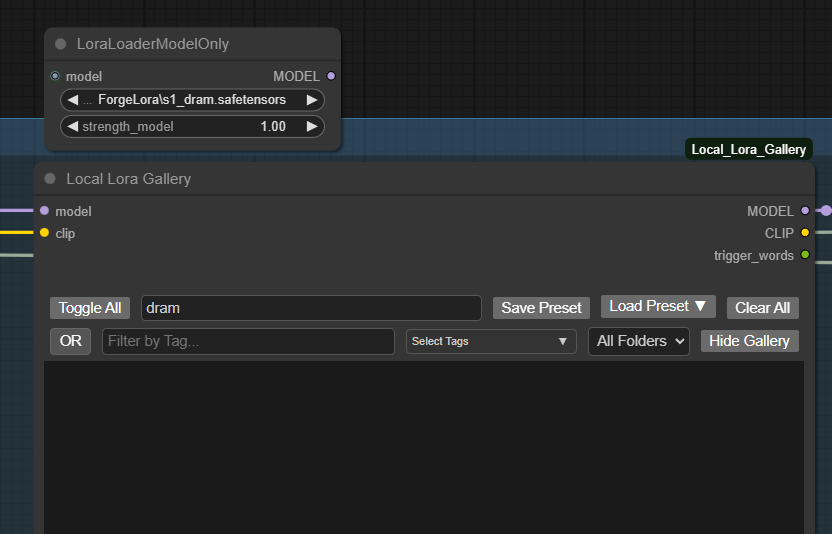Viewport: 832px width, 534px height.
Task: Click the Hide Gallery button
Action: pos(749,341)
